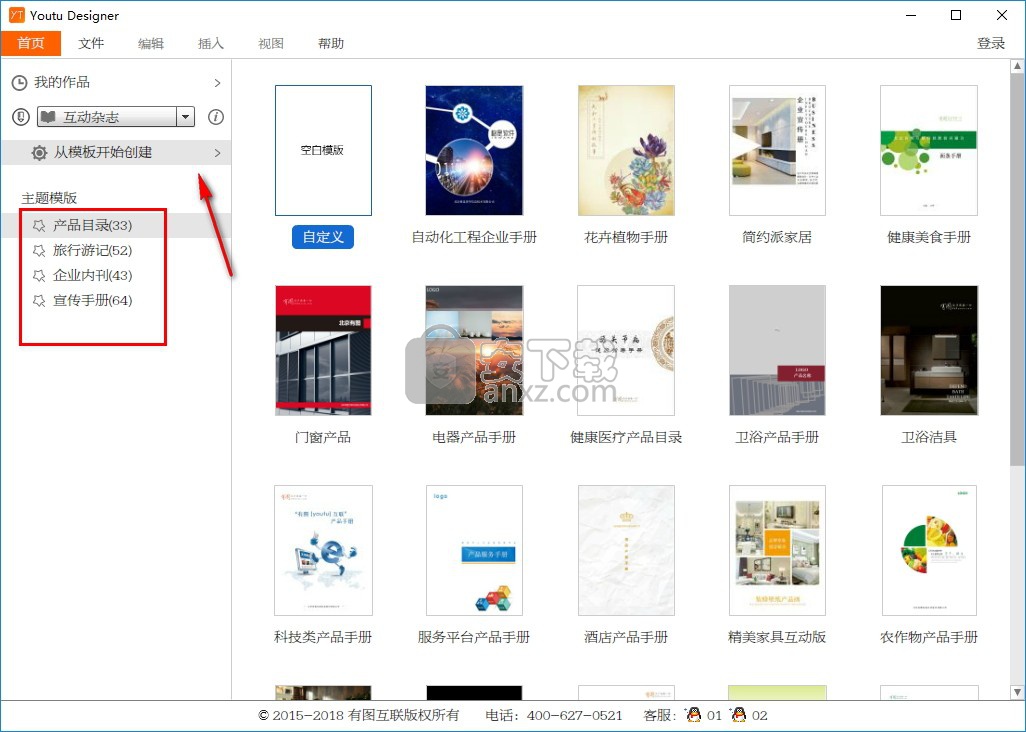Click the 自动化工程企业手册 caption text
Viewport: 1026px width, 732px height.
[x=474, y=237]
